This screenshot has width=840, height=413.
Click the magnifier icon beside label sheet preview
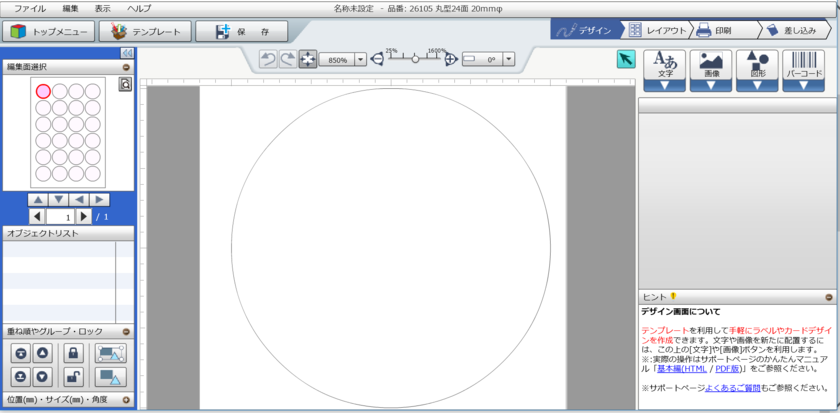coord(125,85)
